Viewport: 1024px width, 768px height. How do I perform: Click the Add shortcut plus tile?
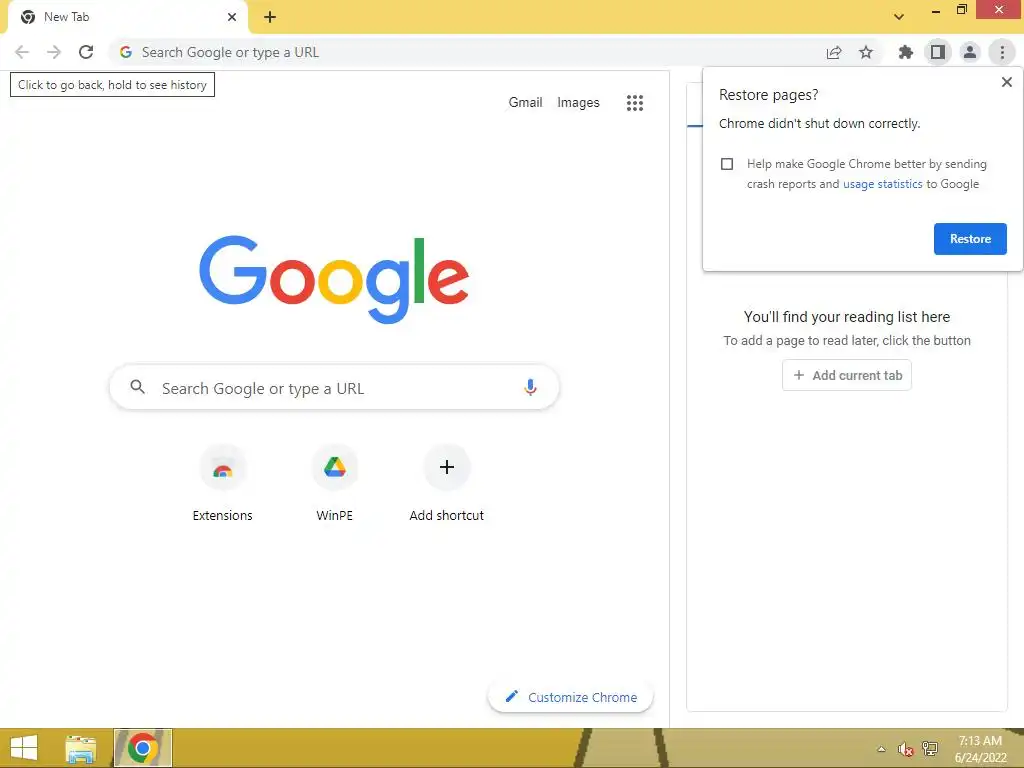(x=447, y=483)
